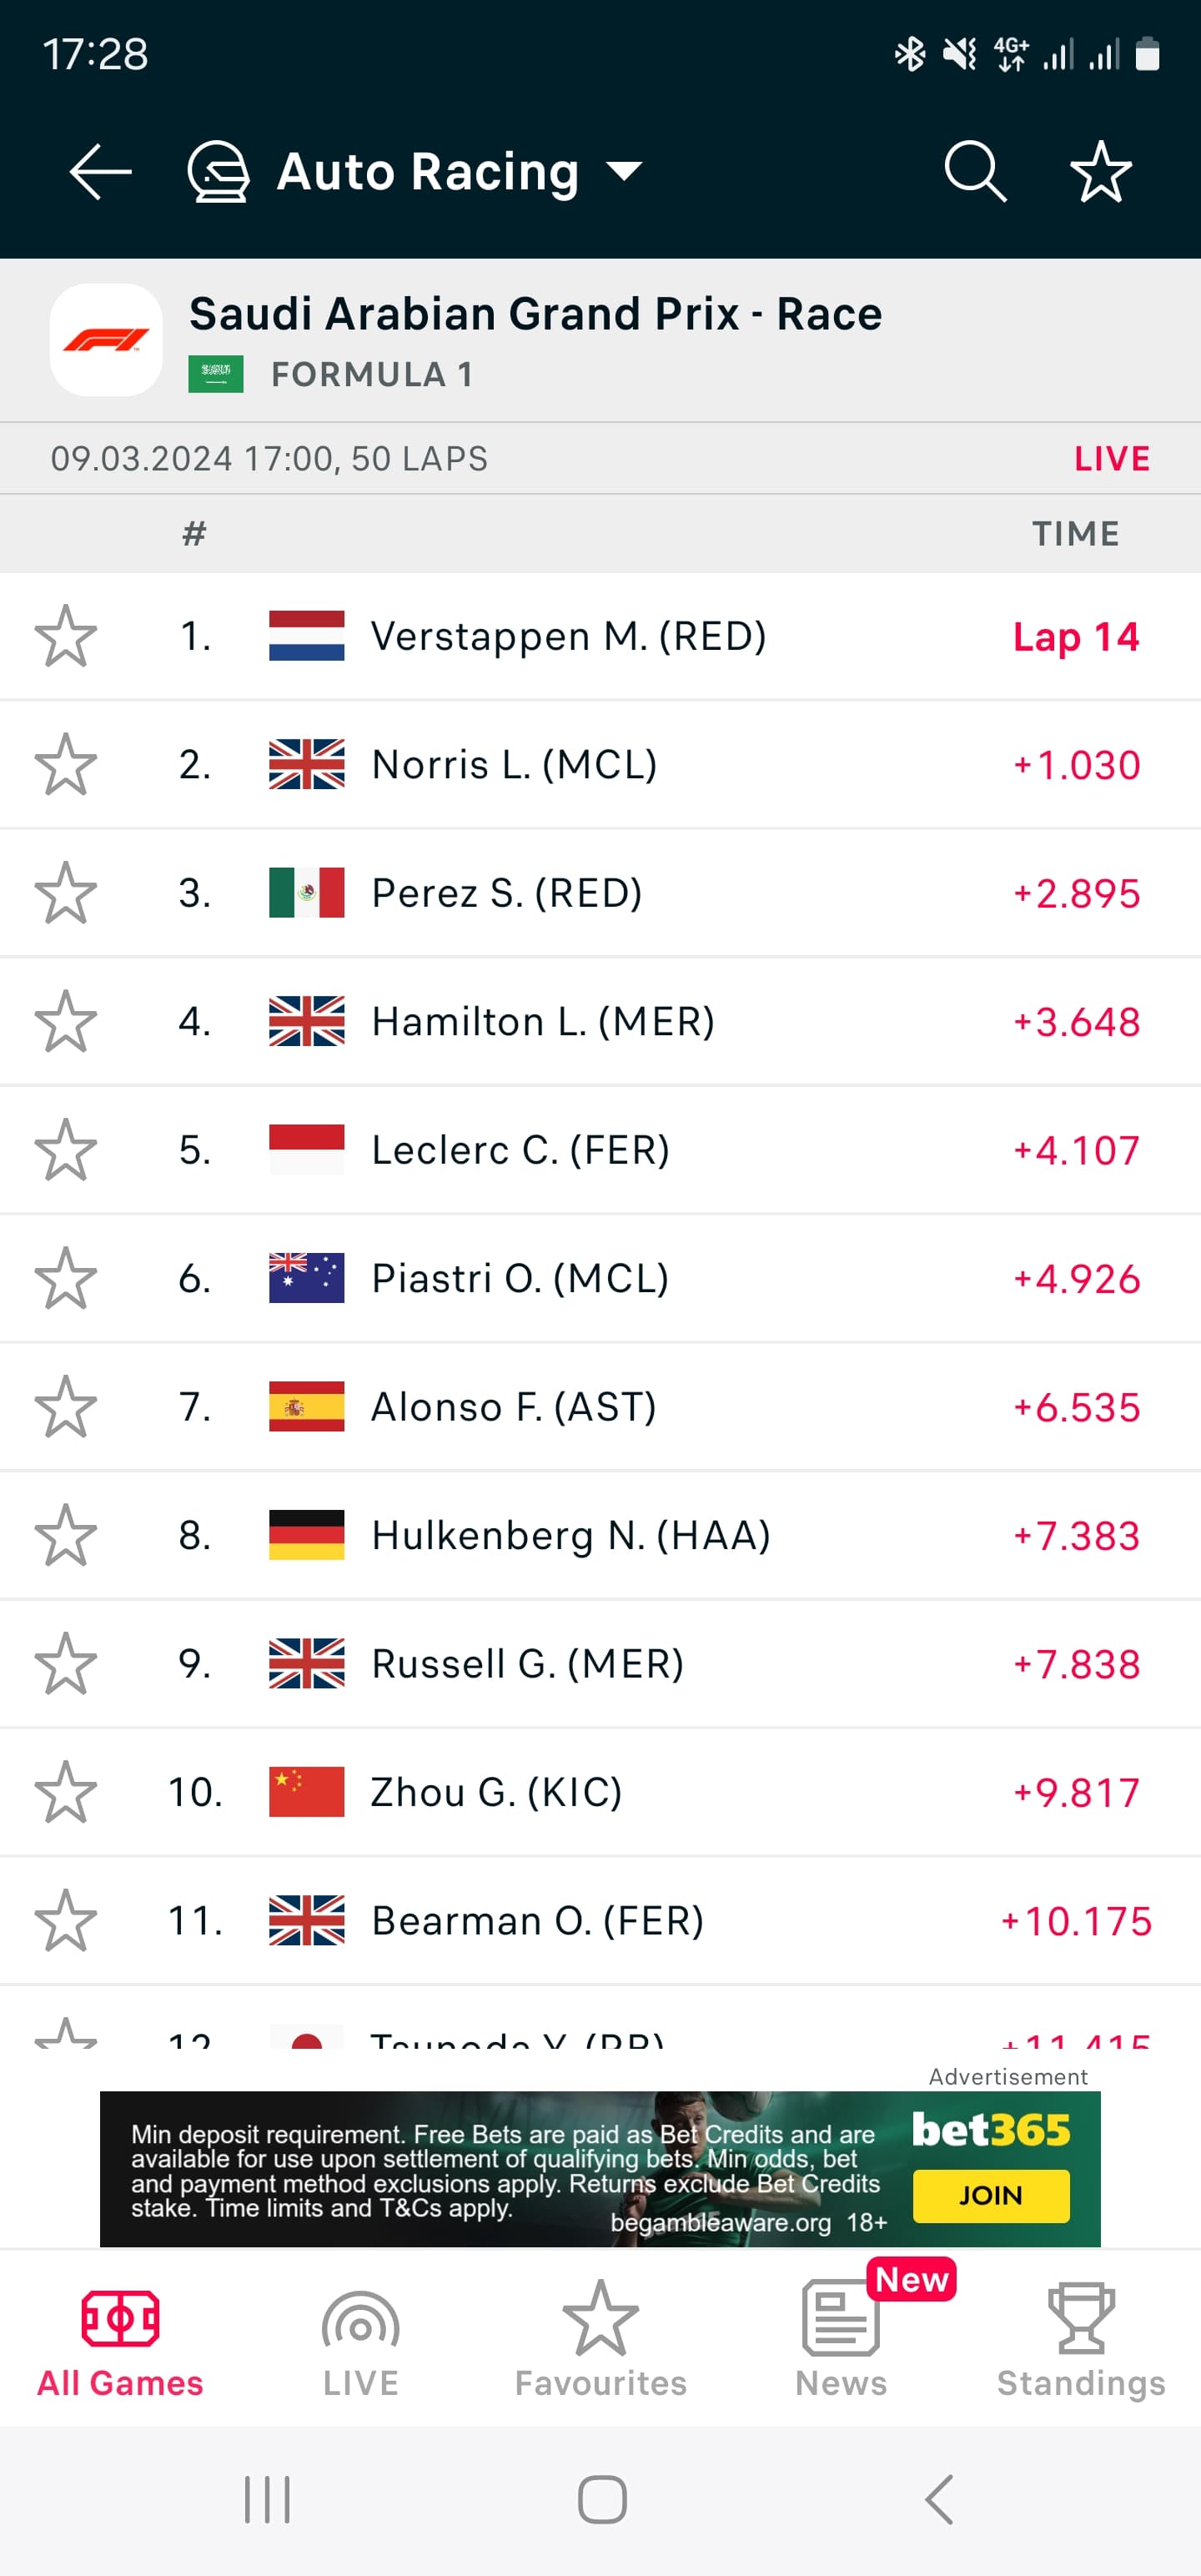Toggle favourite star for Norris L.
Viewport: 1201px width, 2576px height.
[66, 765]
